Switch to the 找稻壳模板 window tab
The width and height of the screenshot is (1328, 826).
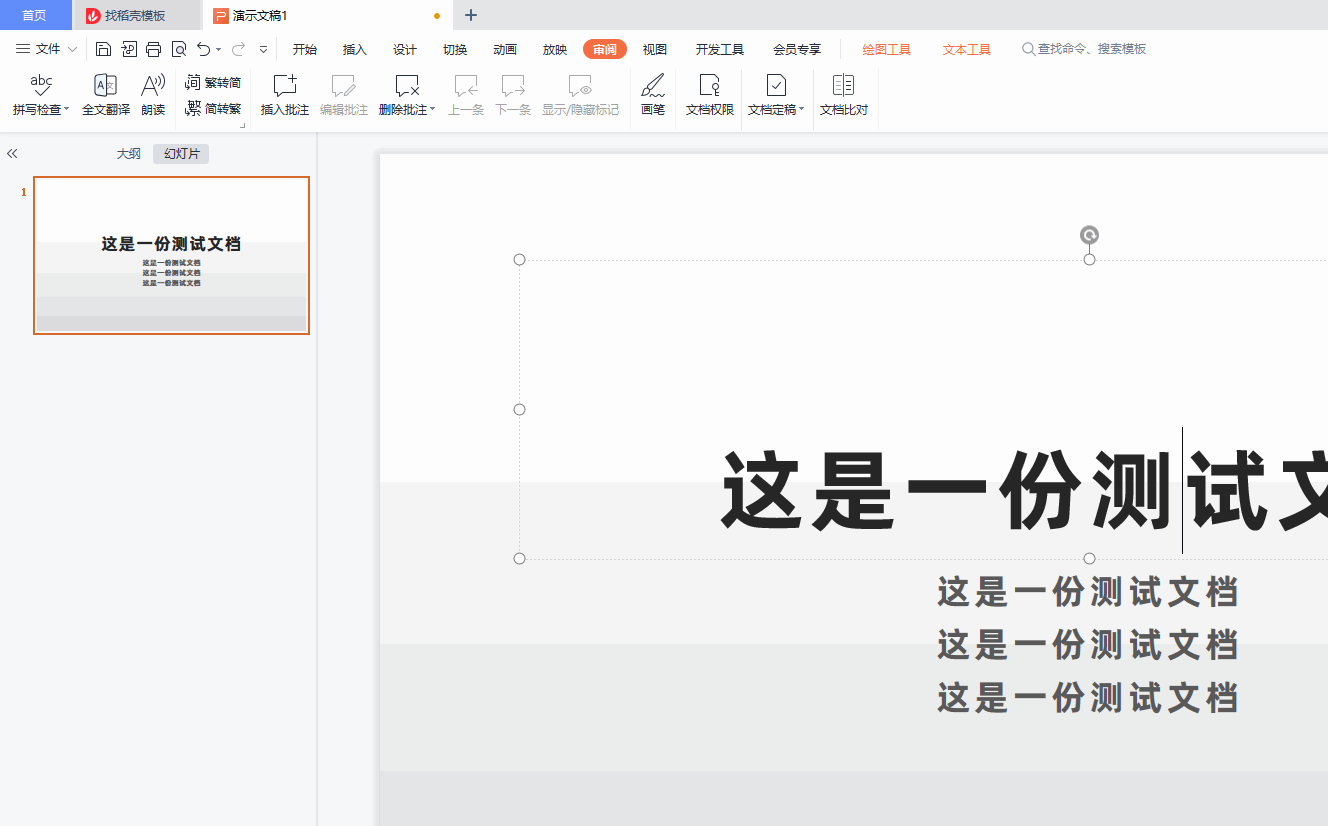click(x=137, y=15)
